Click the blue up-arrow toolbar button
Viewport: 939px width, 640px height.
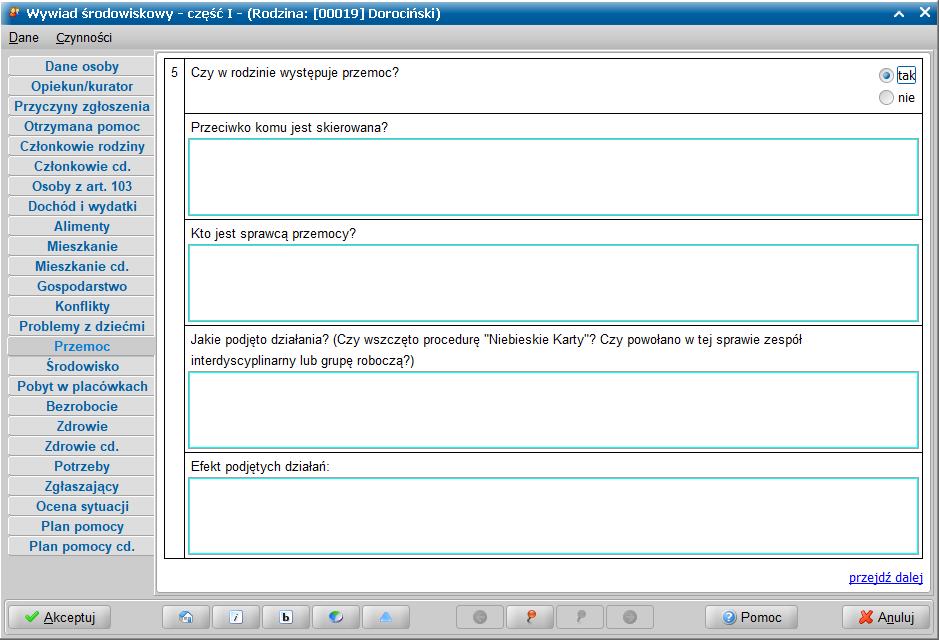coord(386,617)
